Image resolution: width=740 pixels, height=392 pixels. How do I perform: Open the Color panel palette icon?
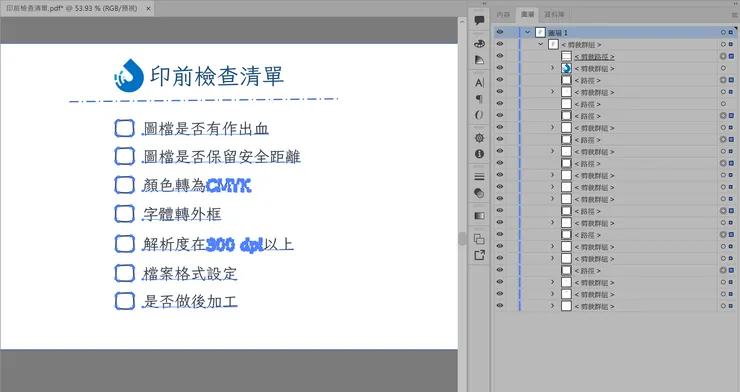(479, 44)
